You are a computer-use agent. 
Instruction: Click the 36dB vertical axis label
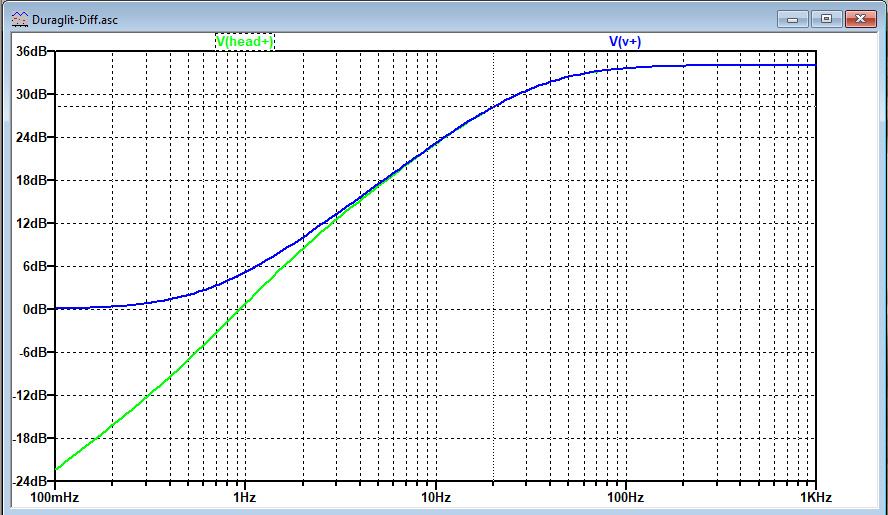click(x=32, y=51)
